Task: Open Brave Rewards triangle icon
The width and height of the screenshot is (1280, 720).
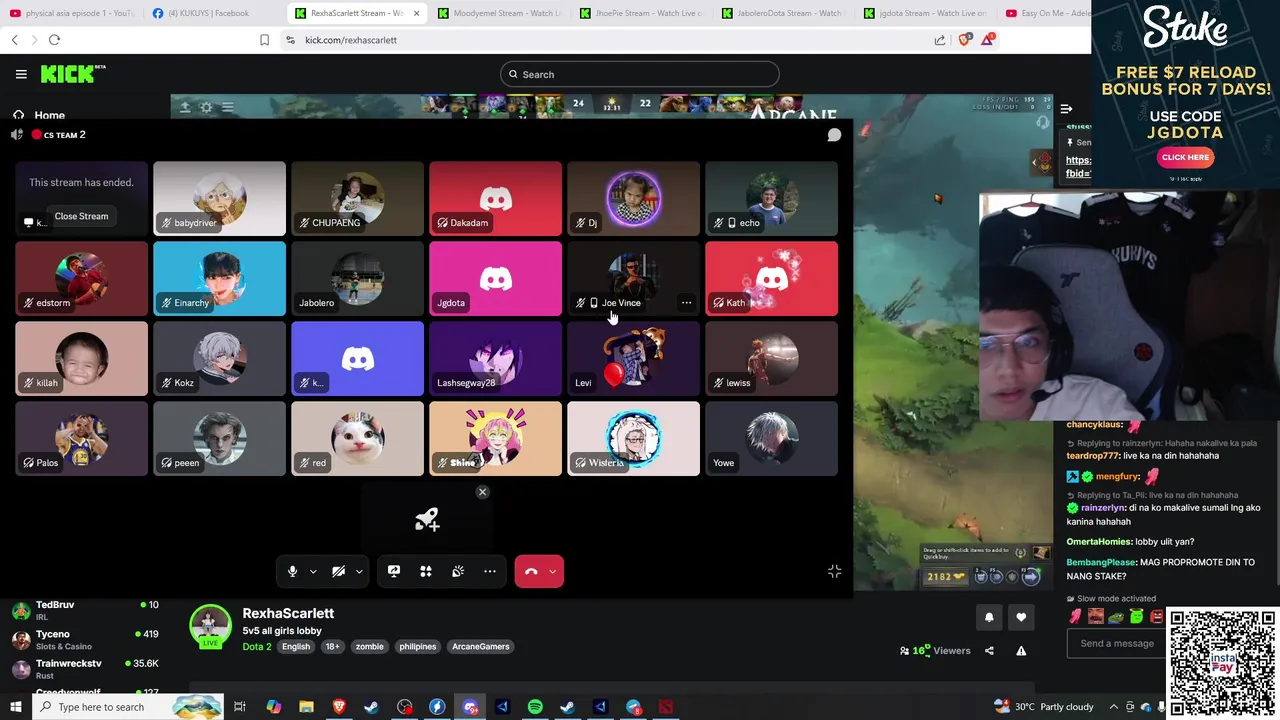Action: pyautogui.click(x=989, y=40)
